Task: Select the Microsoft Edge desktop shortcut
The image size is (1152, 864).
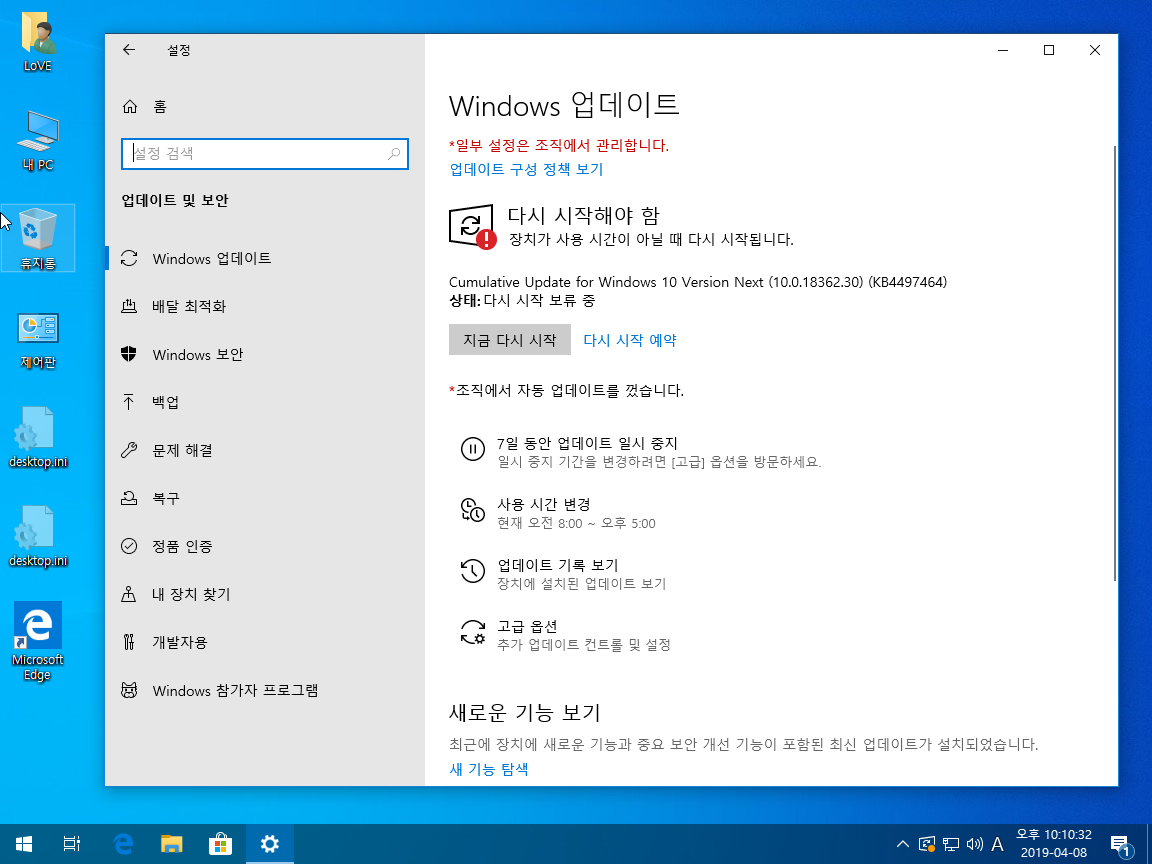Action: click(x=37, y=641)
